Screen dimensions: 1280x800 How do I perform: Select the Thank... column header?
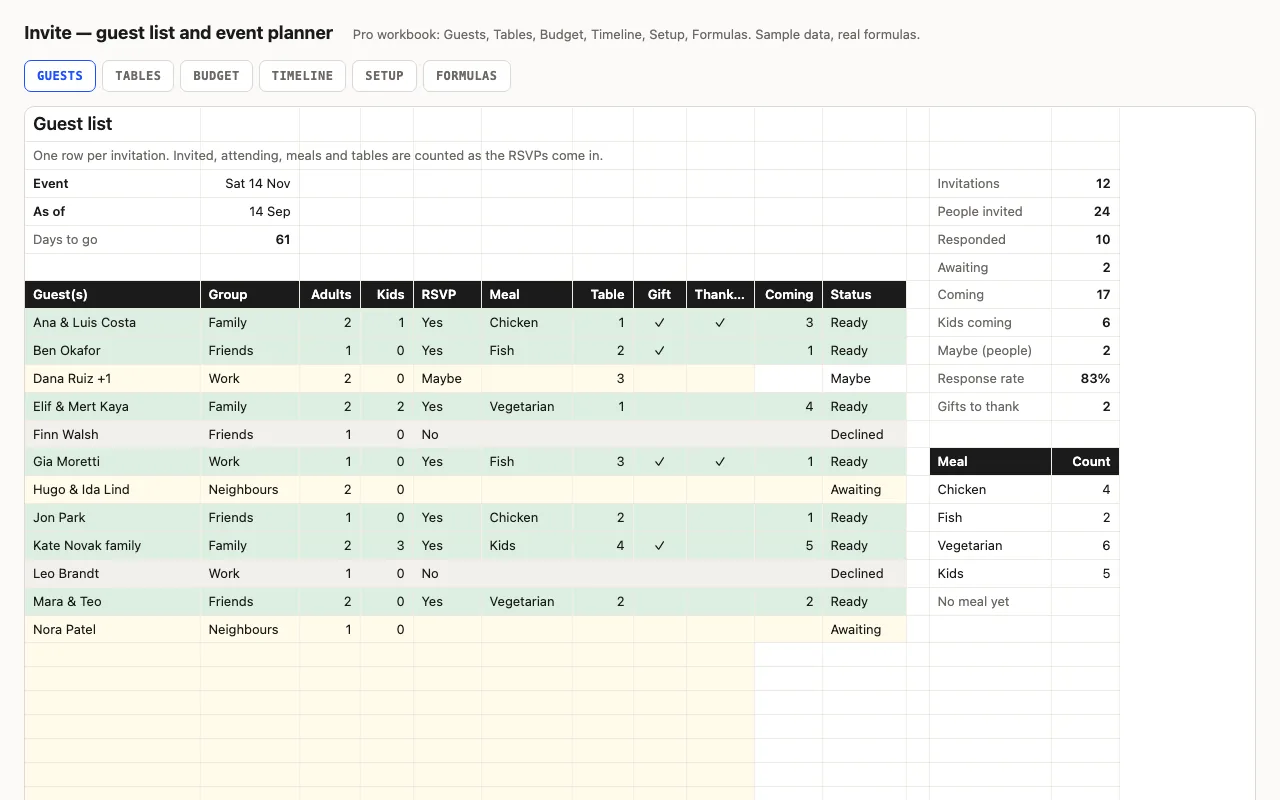(721, 295)
